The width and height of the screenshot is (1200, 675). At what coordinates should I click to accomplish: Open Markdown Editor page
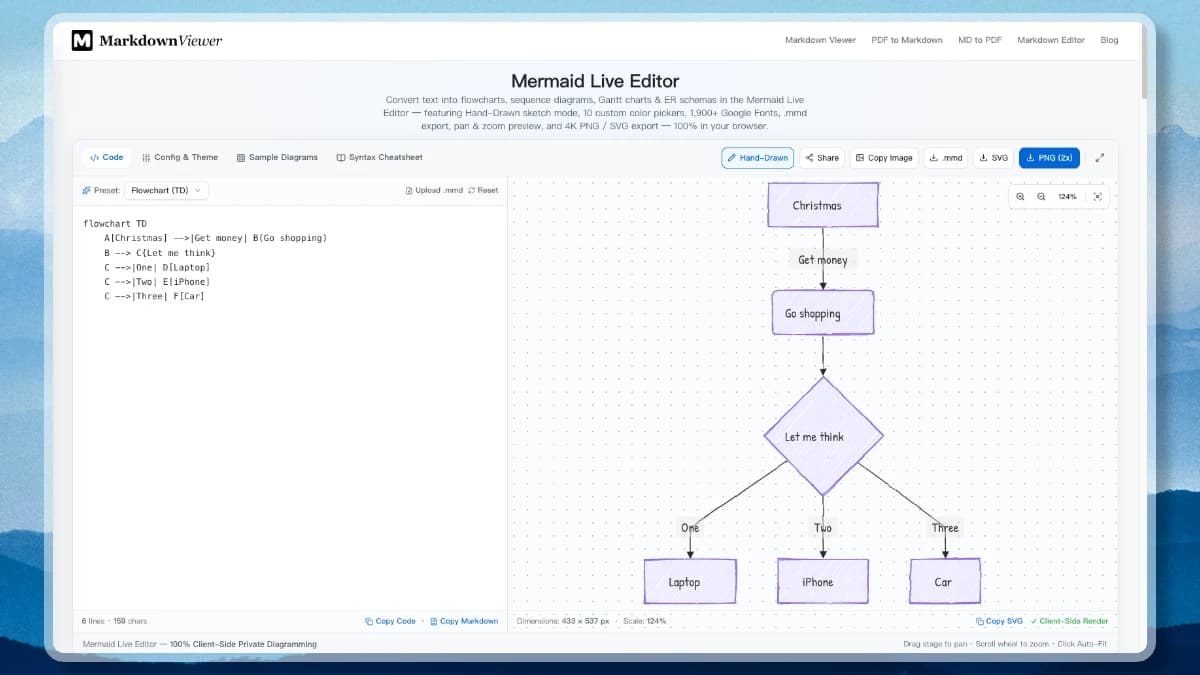coord(1051,40)
